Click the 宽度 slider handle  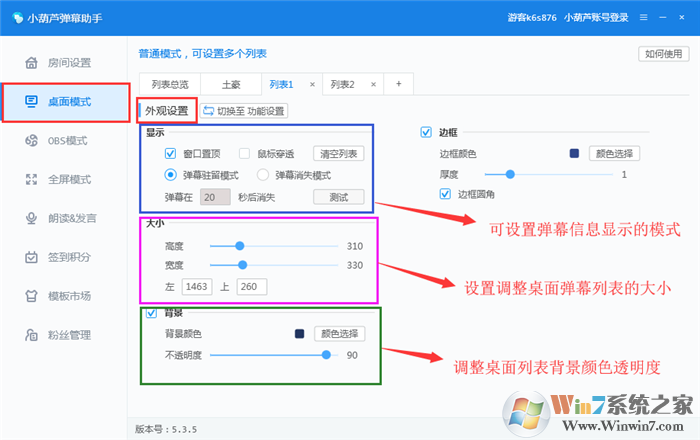click(x=242, y=265)
